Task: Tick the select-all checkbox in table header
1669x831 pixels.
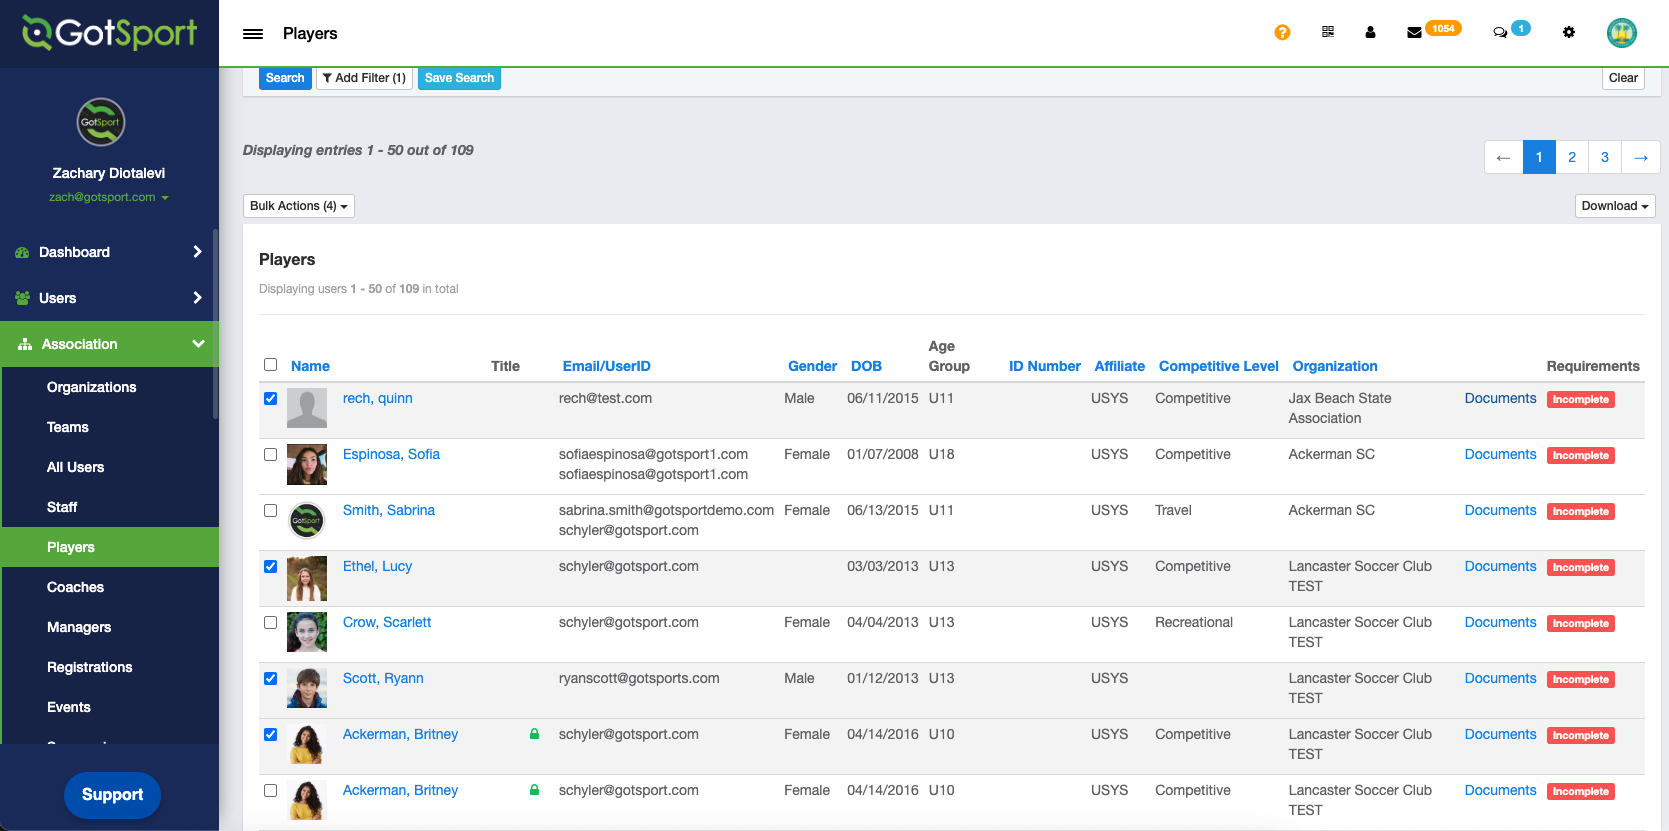Action: pos(270,365)
